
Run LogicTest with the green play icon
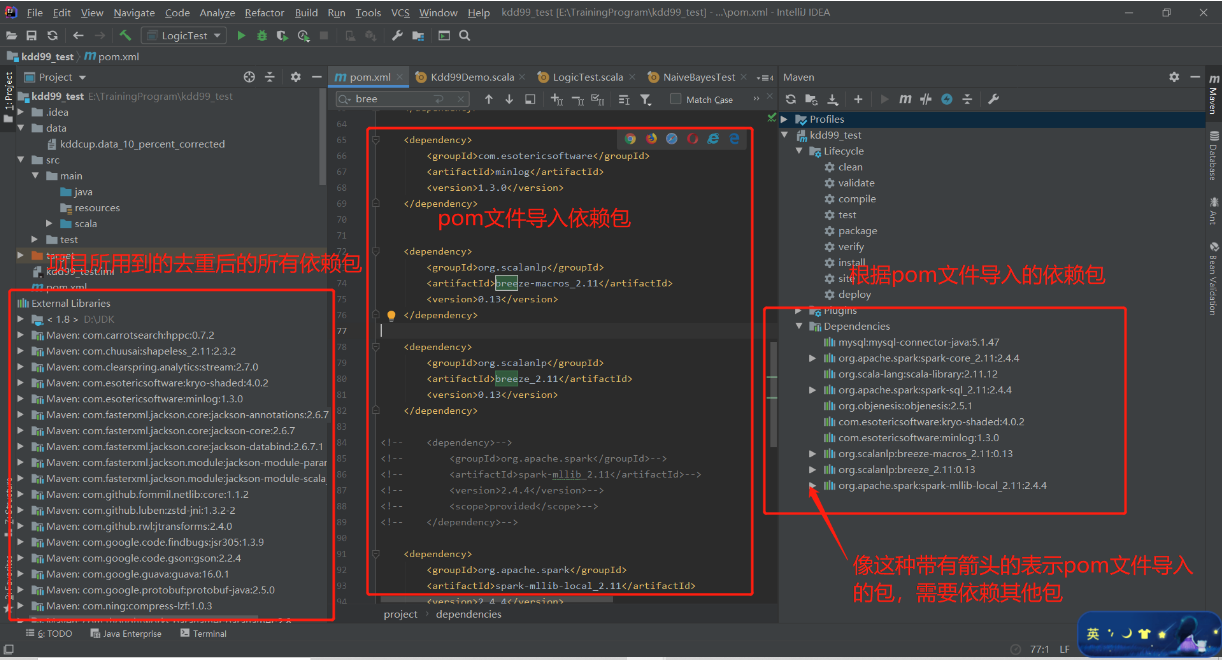241,35
